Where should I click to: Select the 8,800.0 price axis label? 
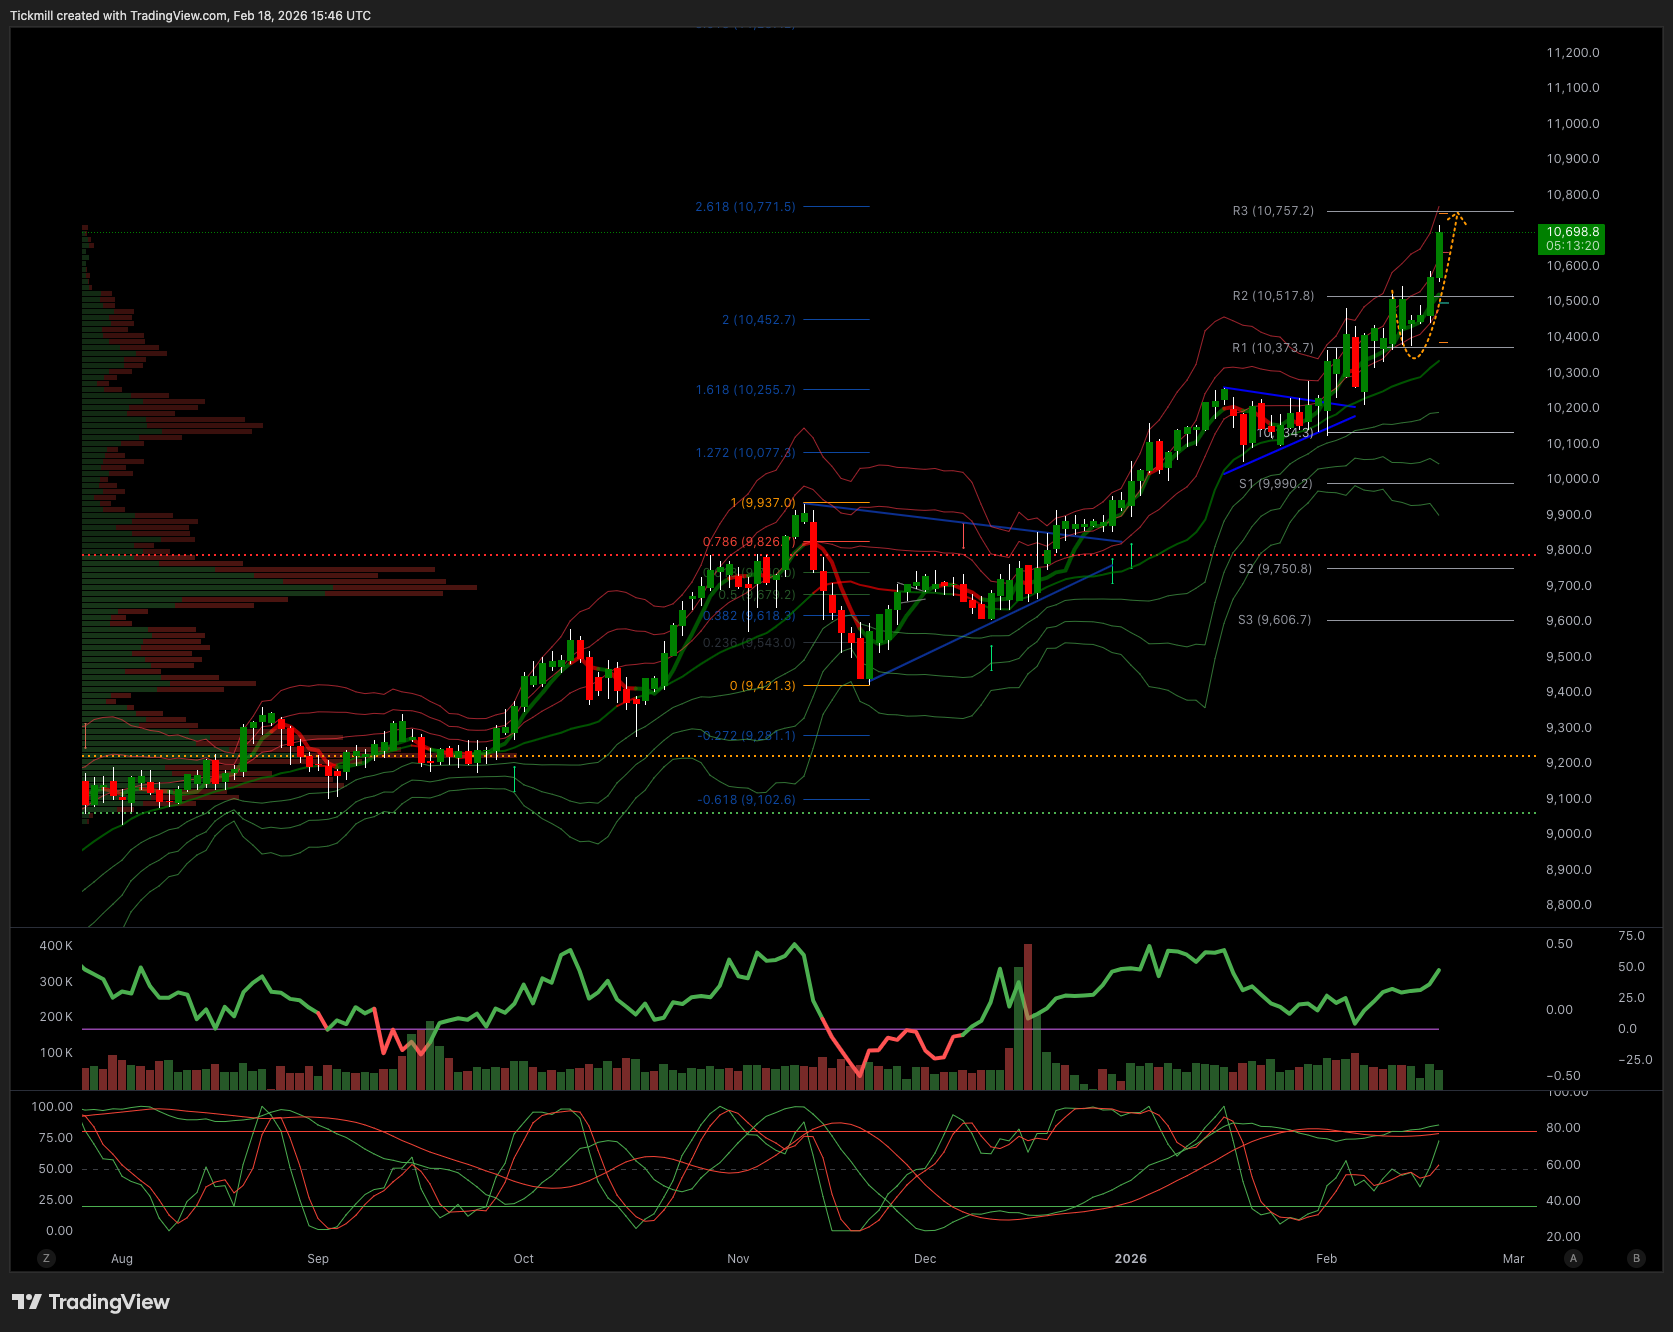click(1569, 905)
